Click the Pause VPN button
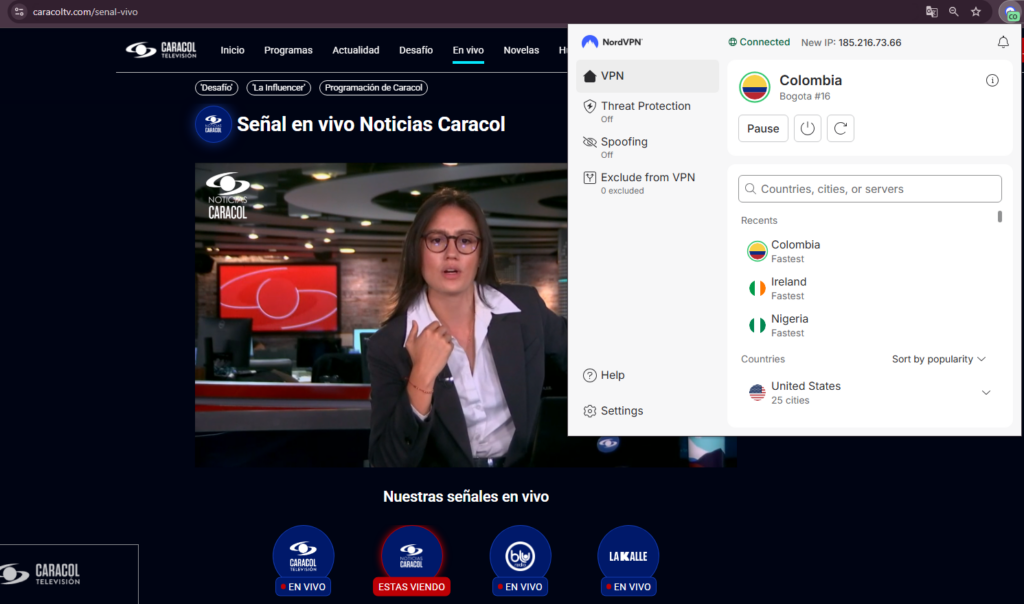Viewport: 1024px width, 604px height. tap(763, 129)
